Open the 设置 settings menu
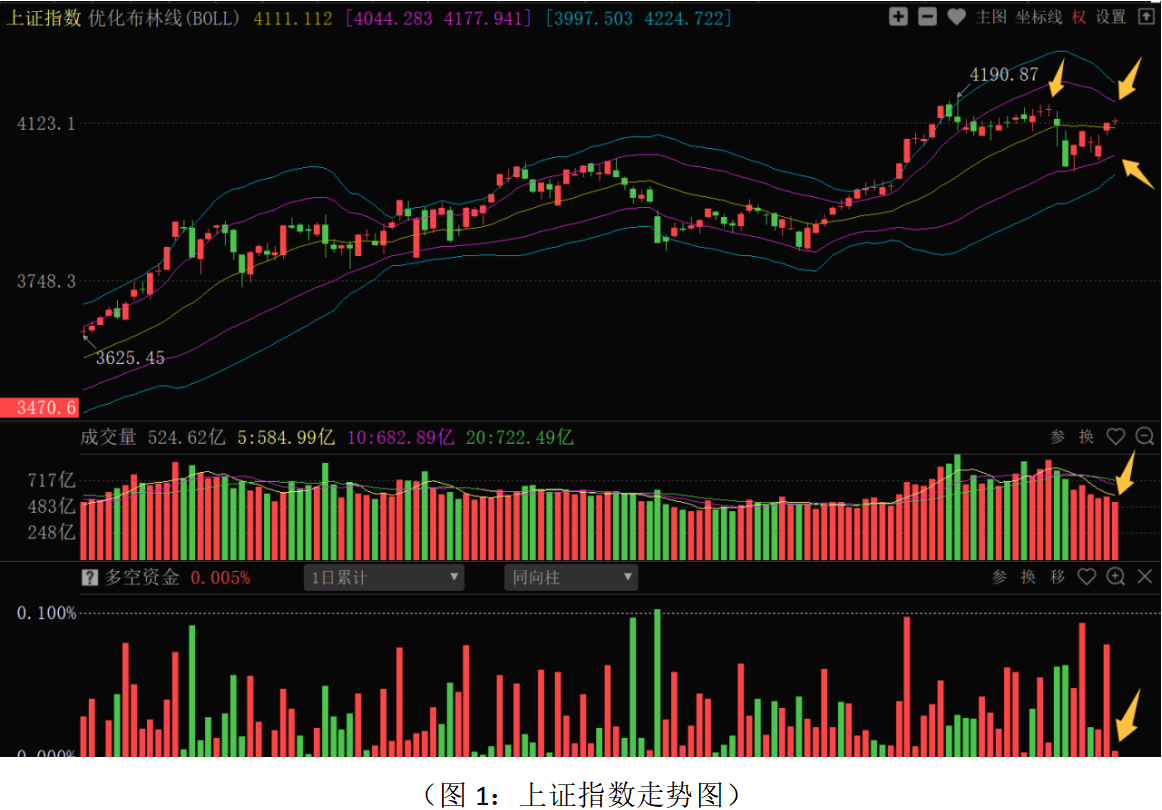Image resolution: width=1162 pixels, height=810 pixels. 1110,17
